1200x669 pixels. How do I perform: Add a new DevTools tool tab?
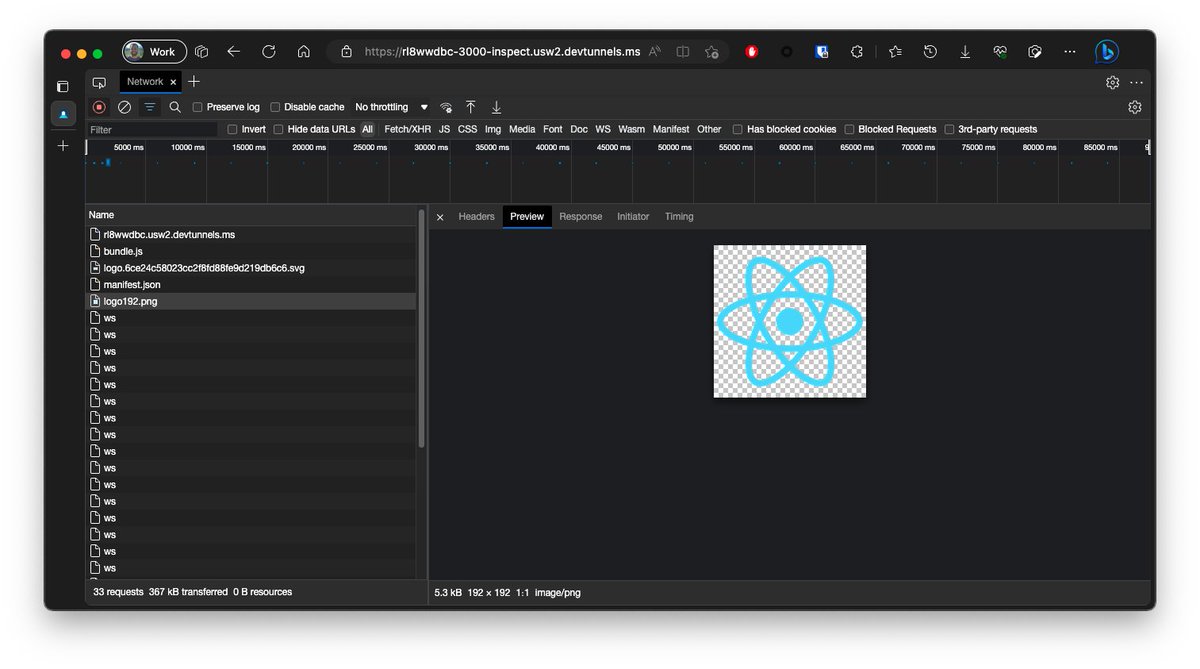pos(194,82)
